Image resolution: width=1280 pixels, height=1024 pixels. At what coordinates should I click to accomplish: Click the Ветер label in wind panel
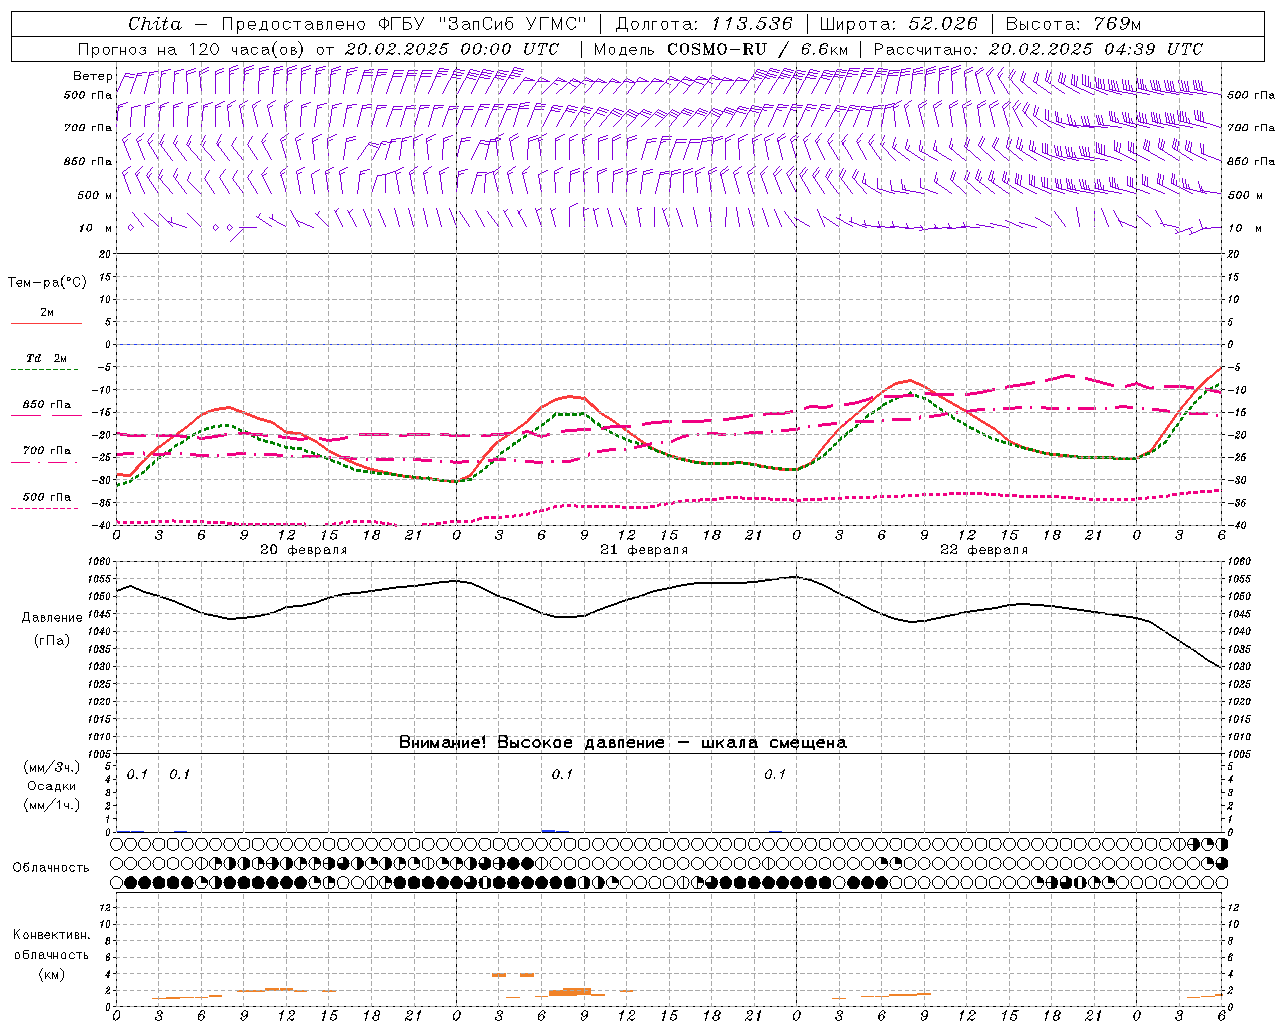coord(92,76)
